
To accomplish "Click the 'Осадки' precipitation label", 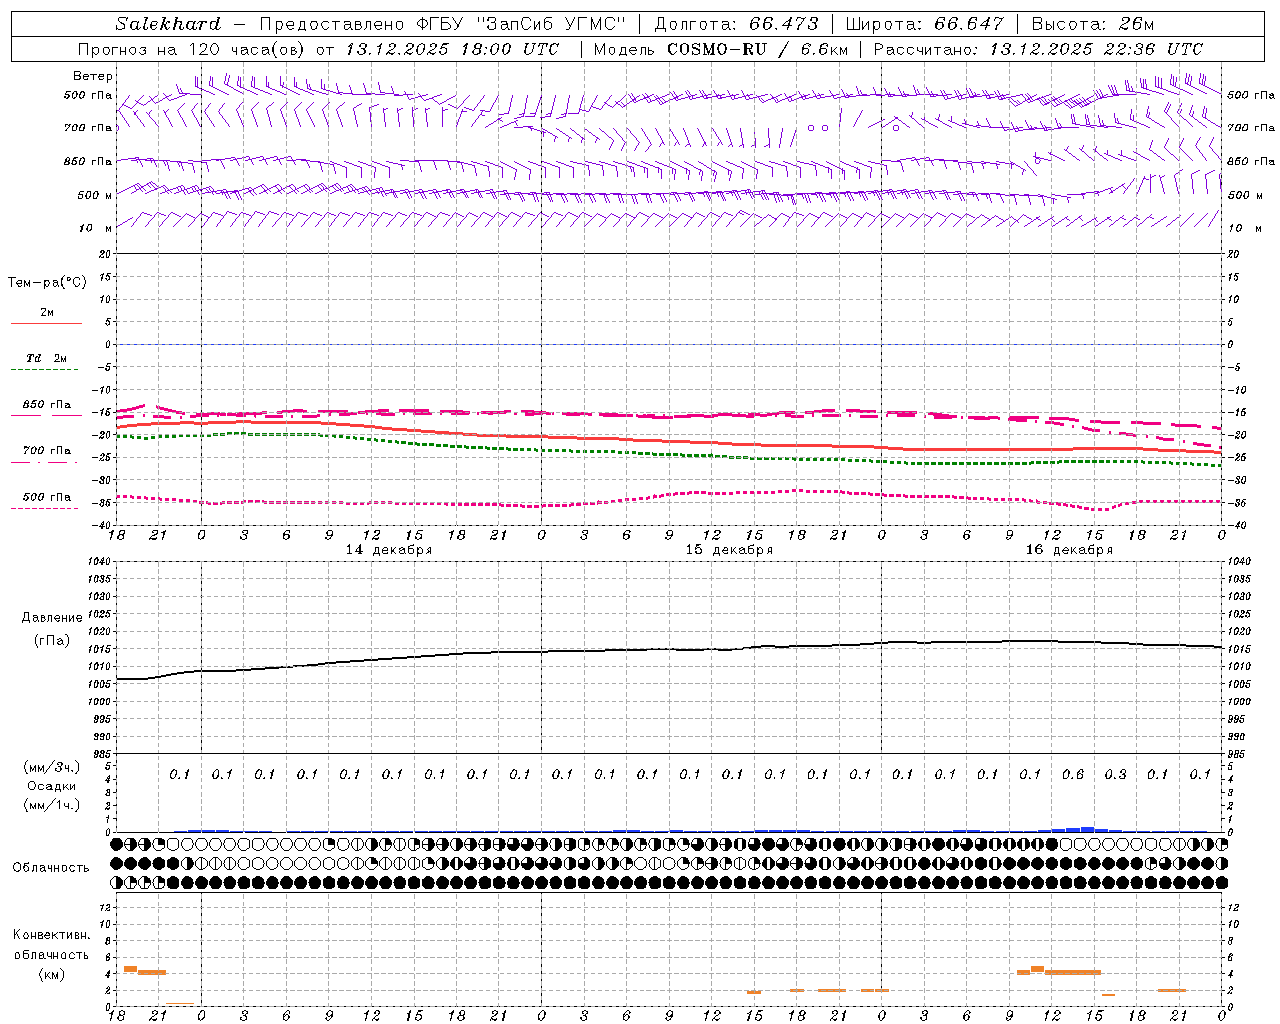I will click(x=51, y=786).
